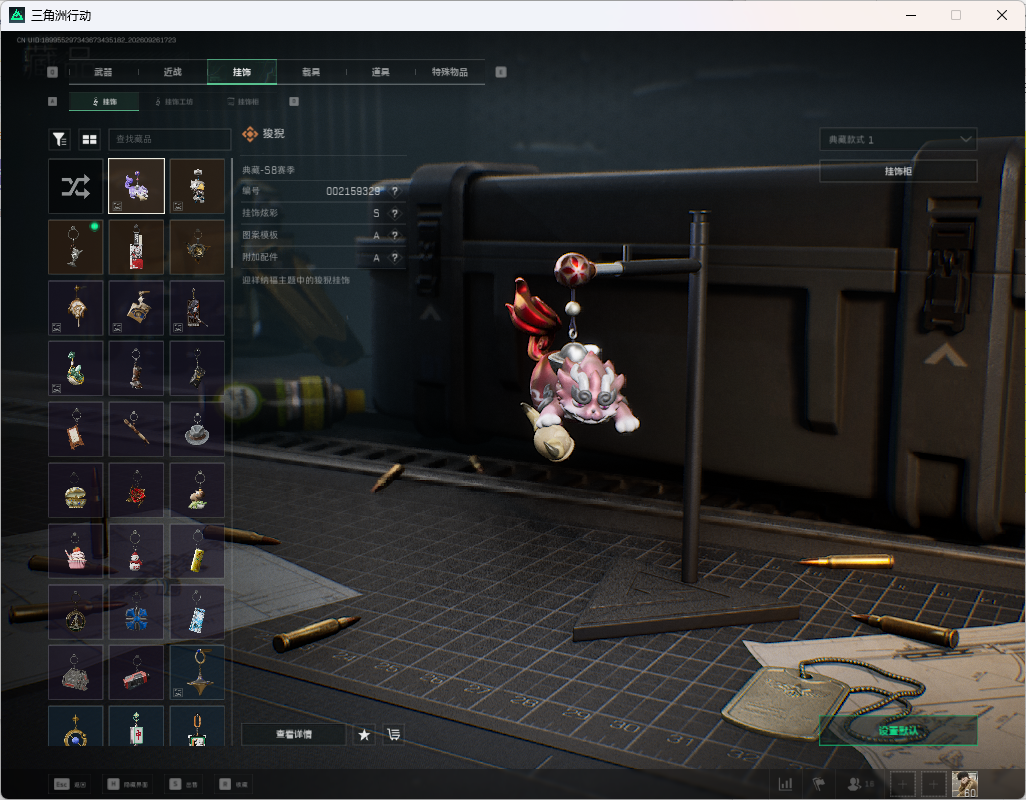Click the question mark beside 图案模板
The width and height of the screenshot is (1026, 800).
[395, 235]
